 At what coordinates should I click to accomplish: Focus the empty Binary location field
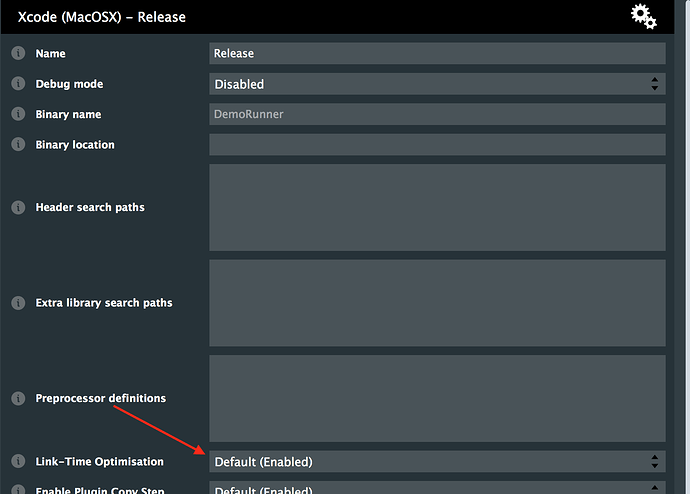(x=437, y=145)
